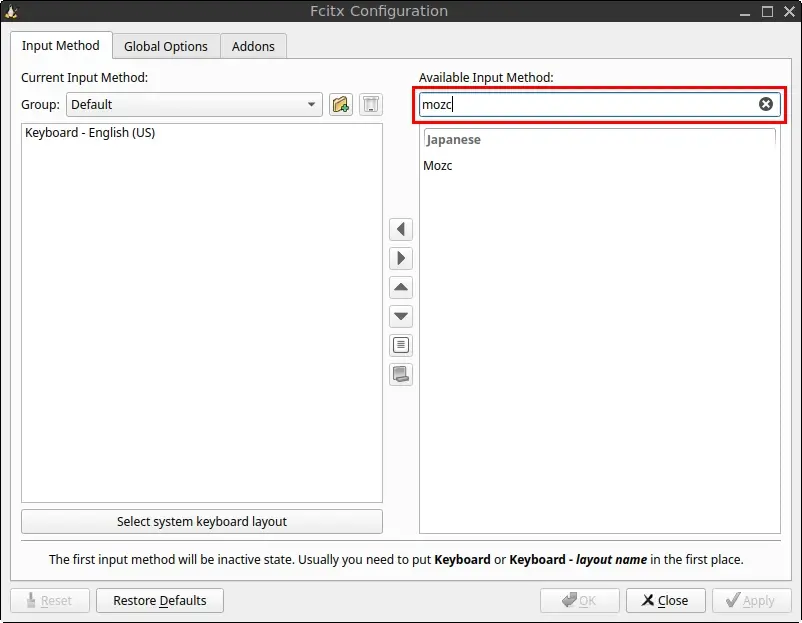The height and width of the screenshot is (623, 802).
Task: Click the OK button
Action: (580, 600)
